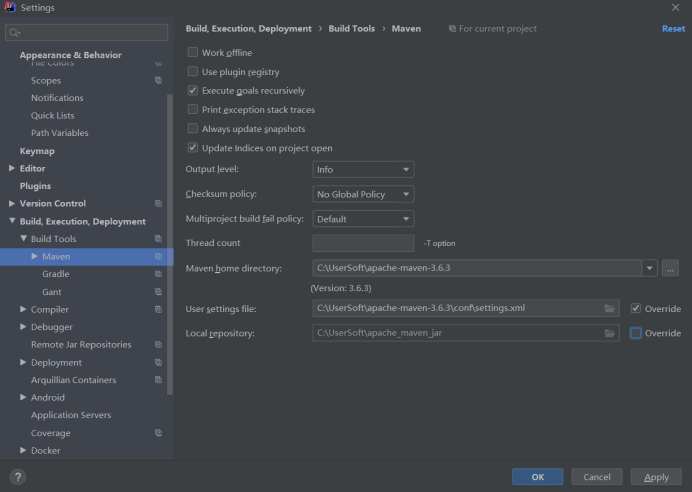
Task: Uncheck Update Indices on project open
Action: click(193, 147)
